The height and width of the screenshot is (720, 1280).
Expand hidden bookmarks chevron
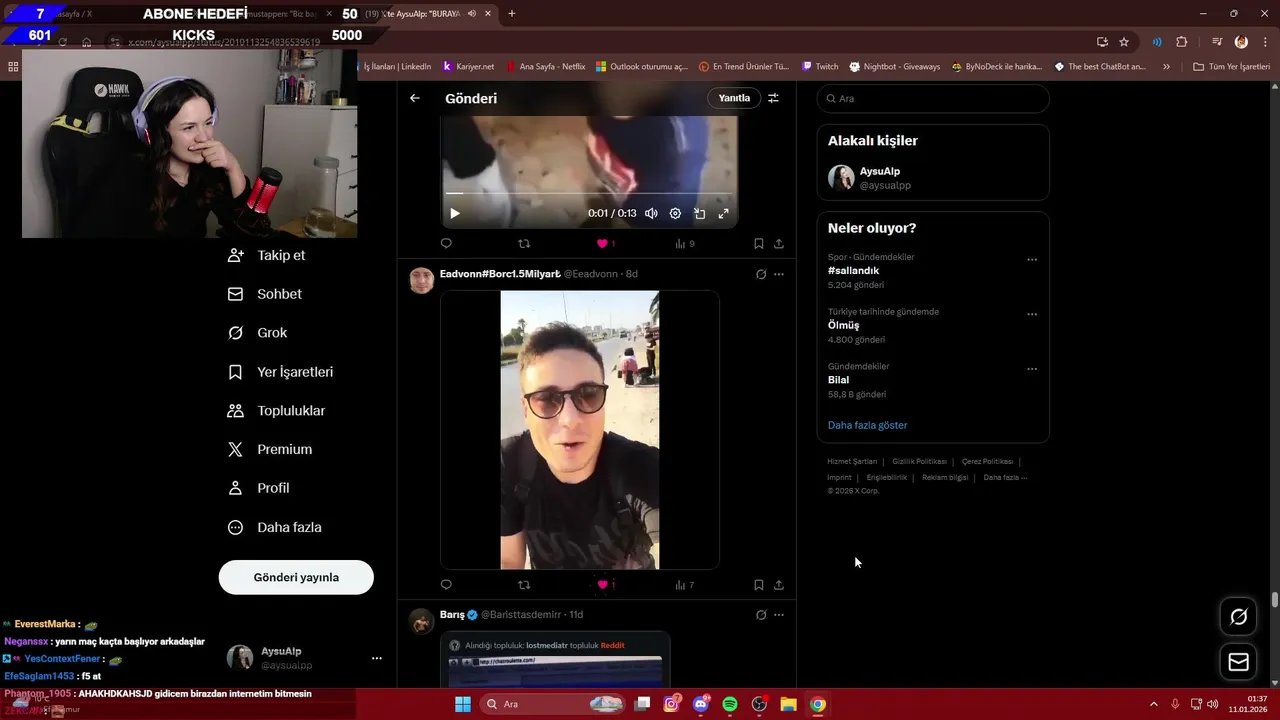click(x=1166, y=67)
